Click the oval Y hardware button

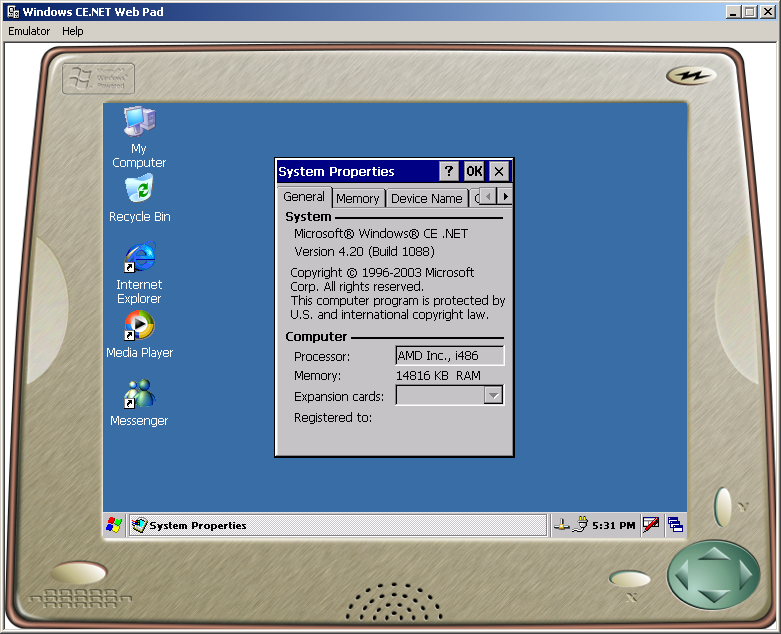click(x=722, y=507)
